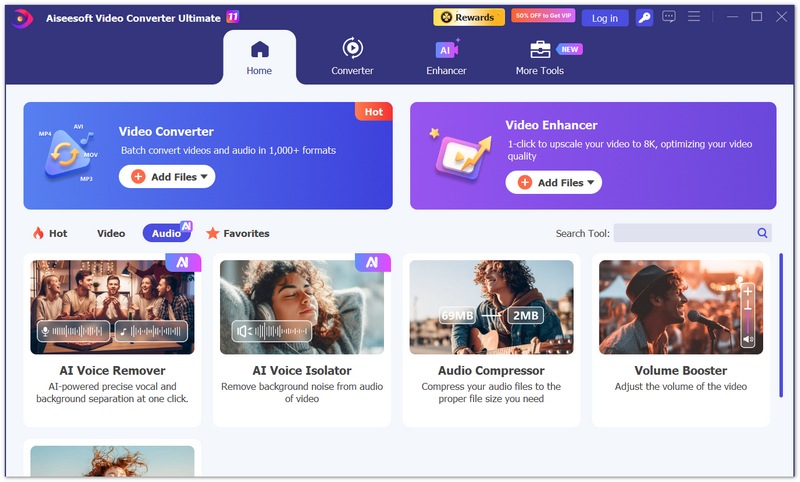Click the Video Enhancer upscale icon
Image resolution: width=800 pixels, height=482 pixels.
[462, 156]
